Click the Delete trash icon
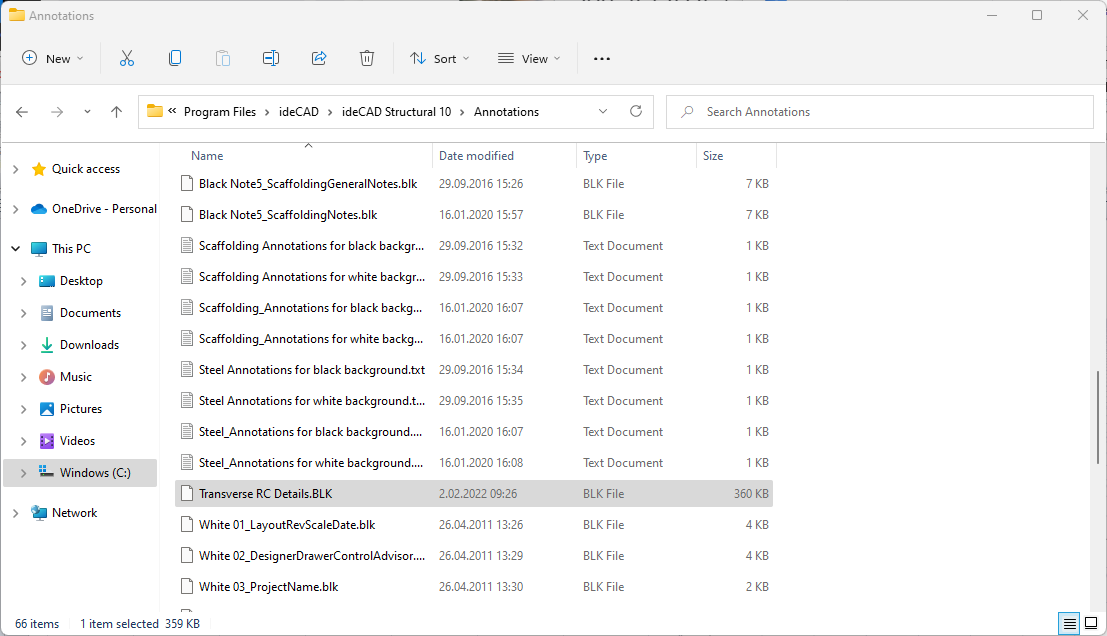Screen dimensions: 1107x636 click(x=367, y=59)
